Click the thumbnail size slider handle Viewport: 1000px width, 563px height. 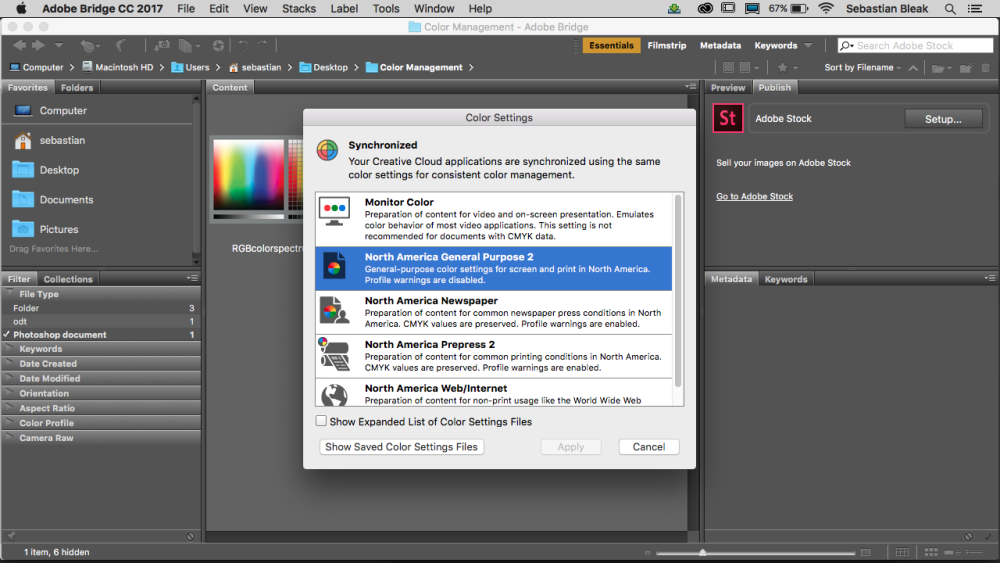tap(702, 553)
